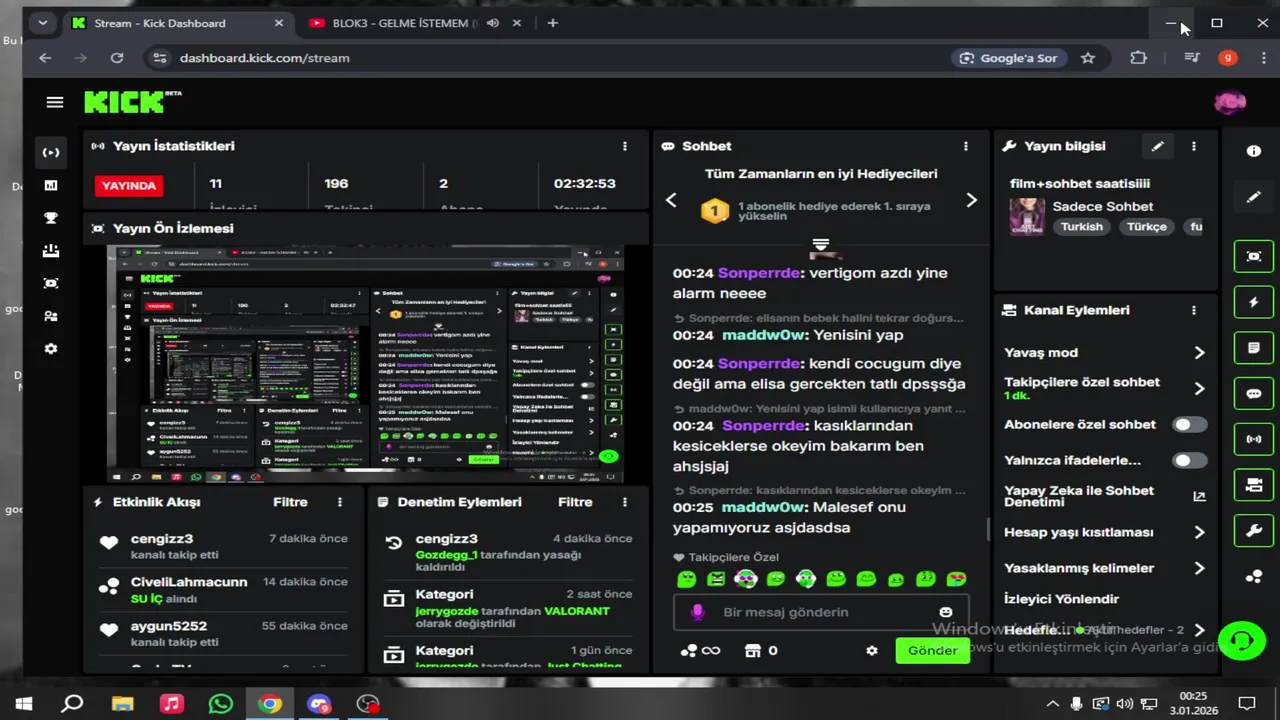Switch to Stream - Kick Dashboard tab

[177, 23]
